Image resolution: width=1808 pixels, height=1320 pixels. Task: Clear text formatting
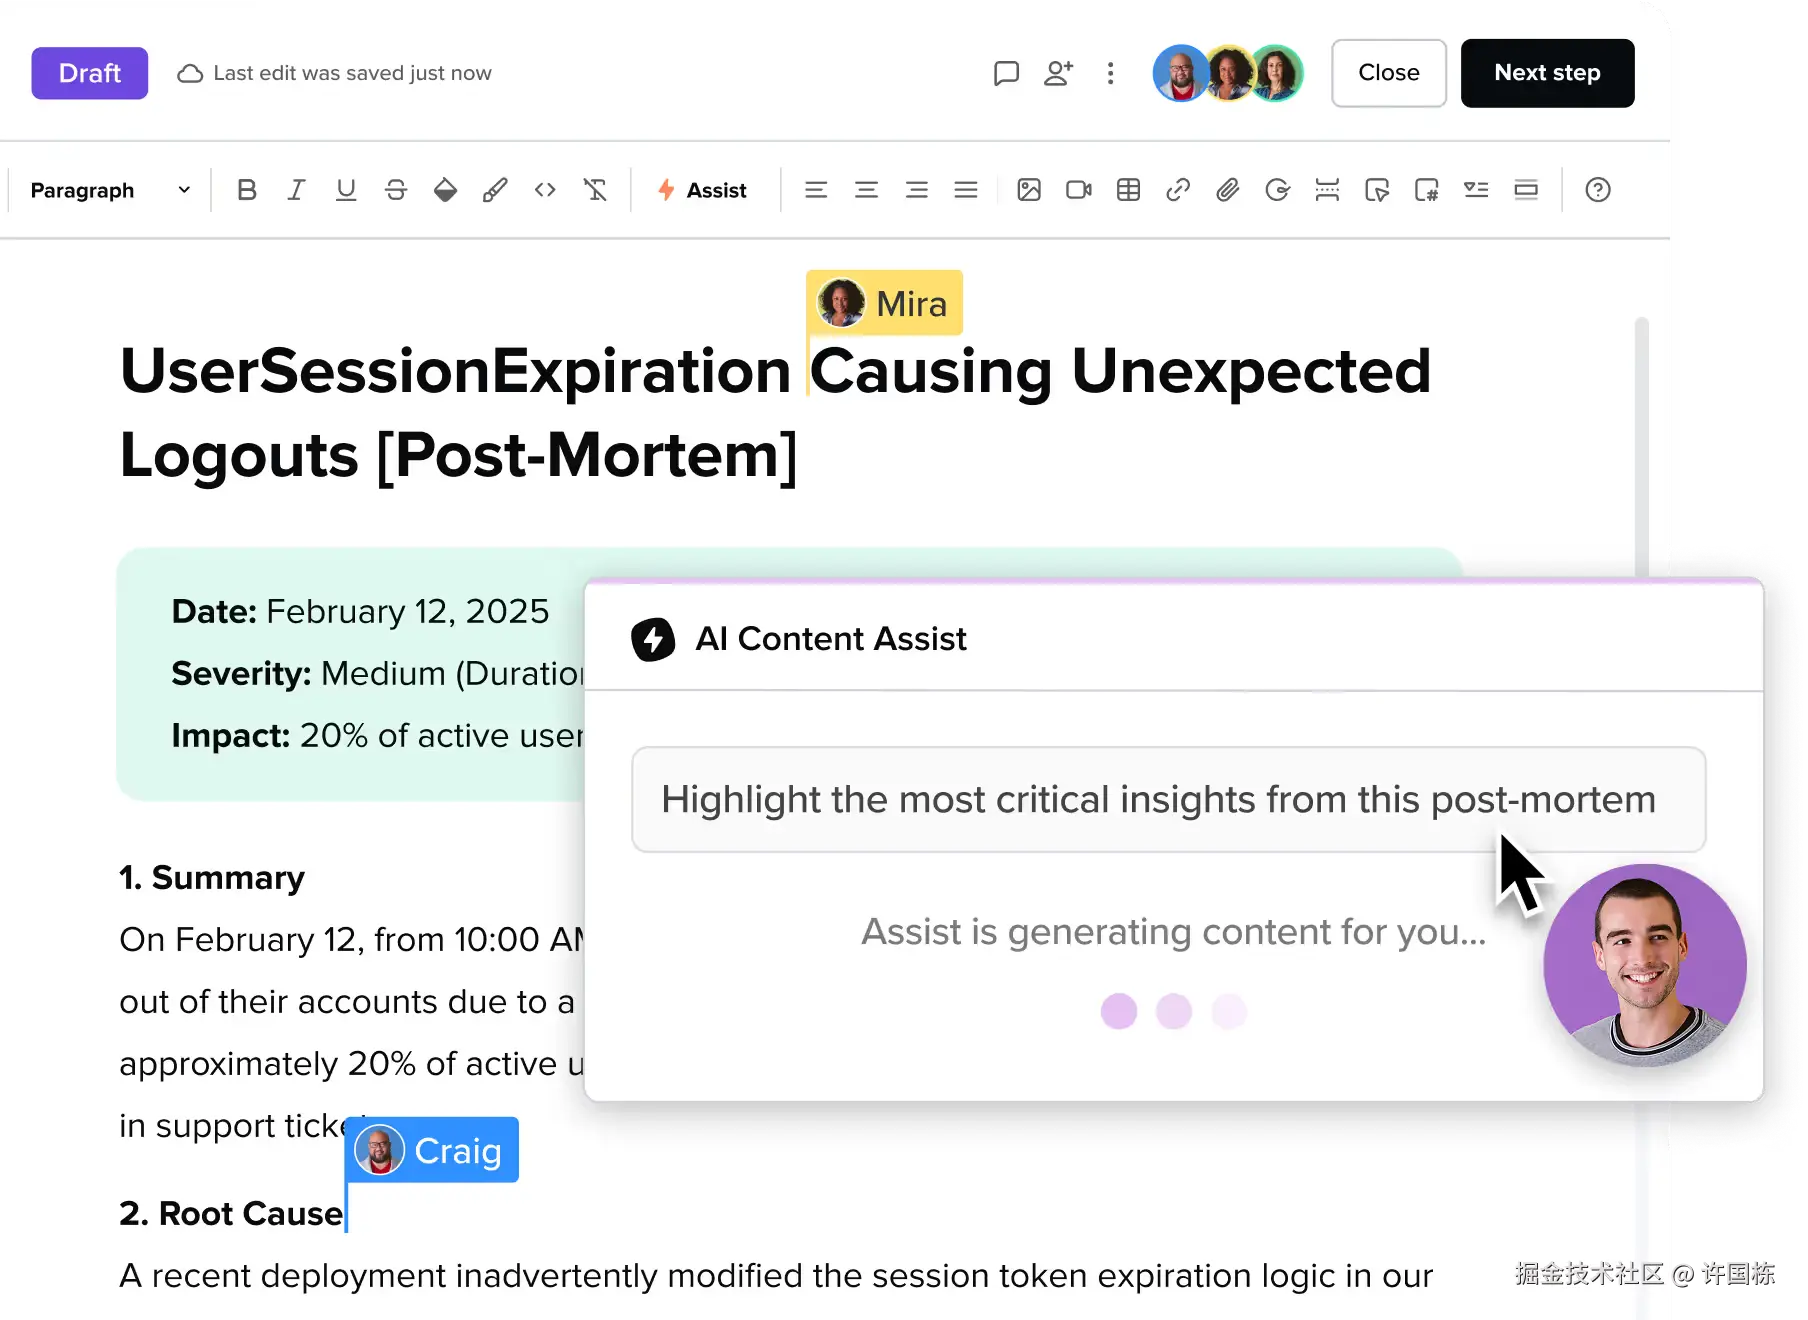click(595, 190)
